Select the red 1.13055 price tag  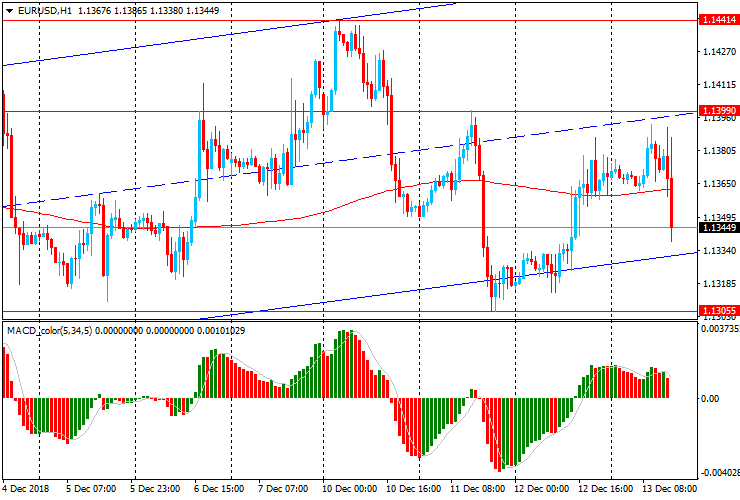point(719,311)
